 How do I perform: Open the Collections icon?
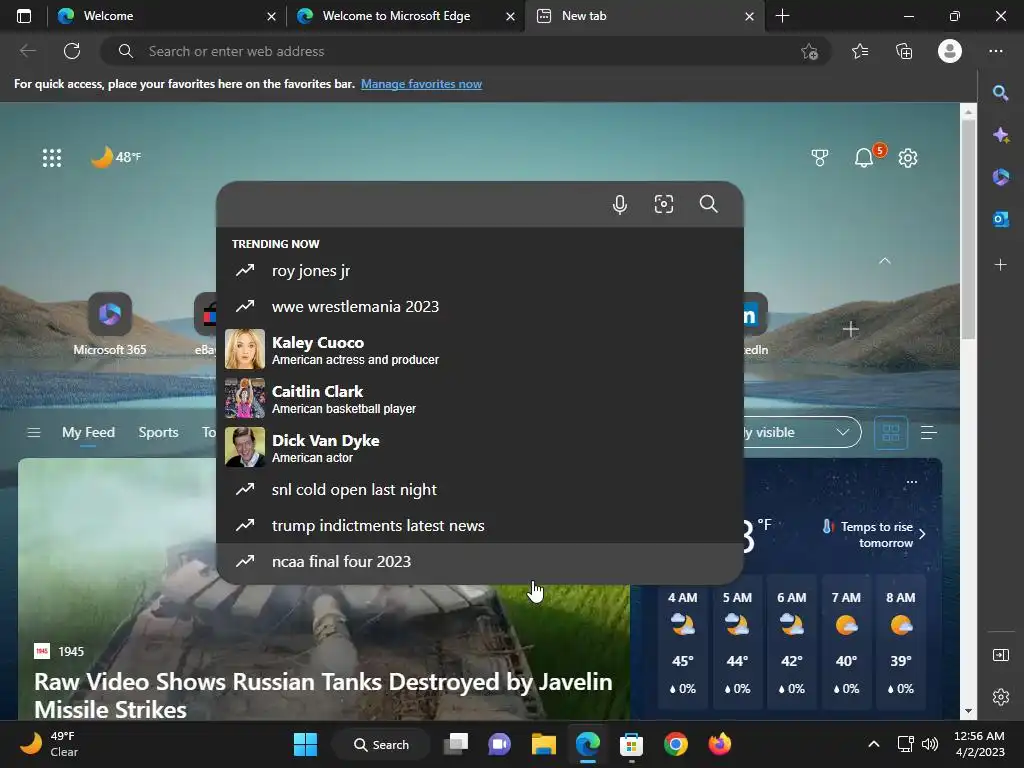tap(904, 51)
